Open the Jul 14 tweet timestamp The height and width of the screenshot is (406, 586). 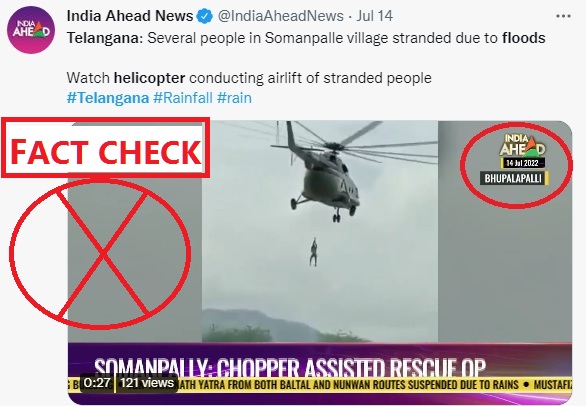(374, 16)
